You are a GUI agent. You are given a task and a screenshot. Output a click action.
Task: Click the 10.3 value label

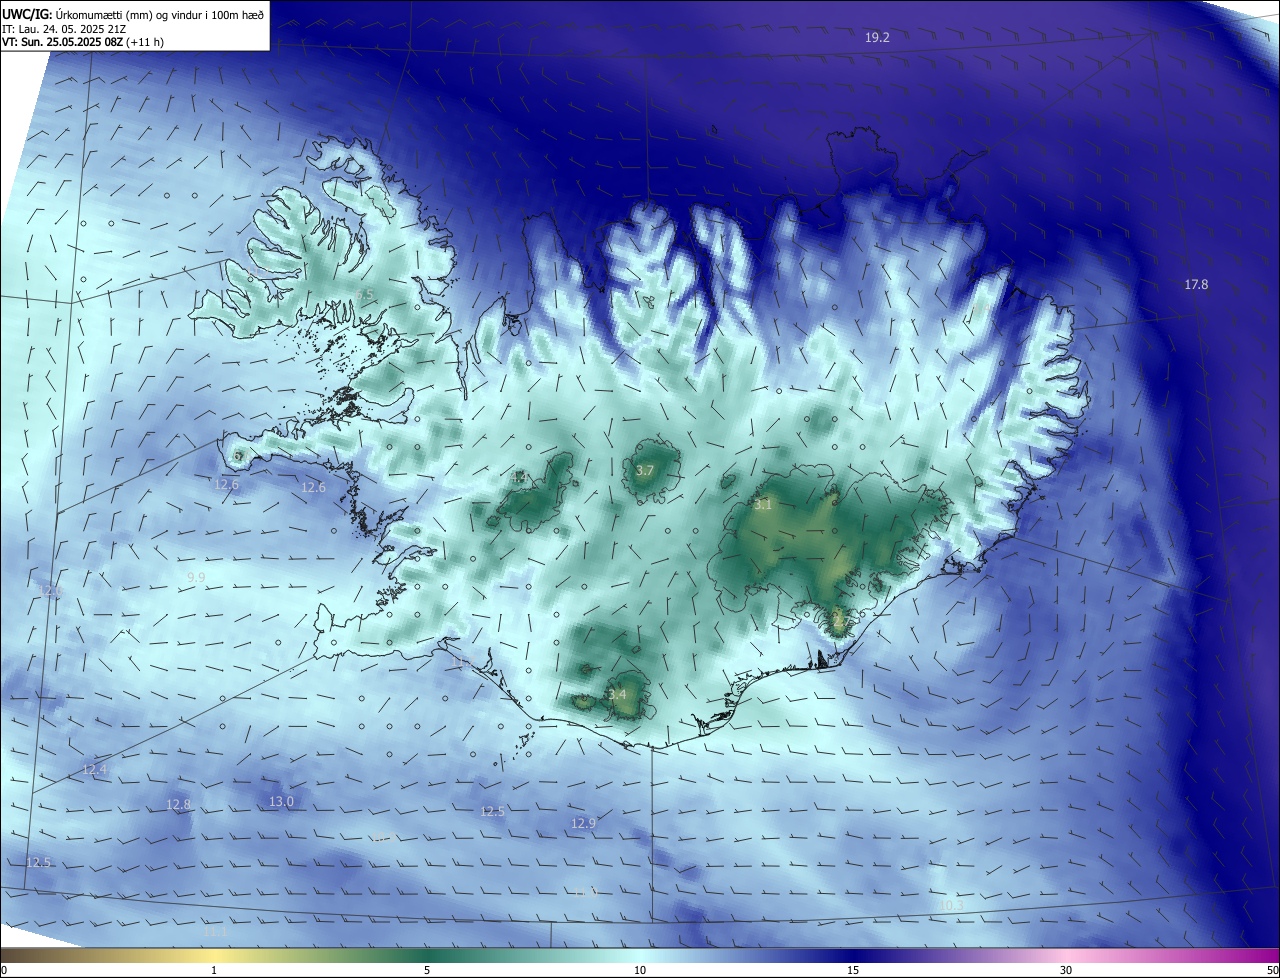[x=951, y=906]
